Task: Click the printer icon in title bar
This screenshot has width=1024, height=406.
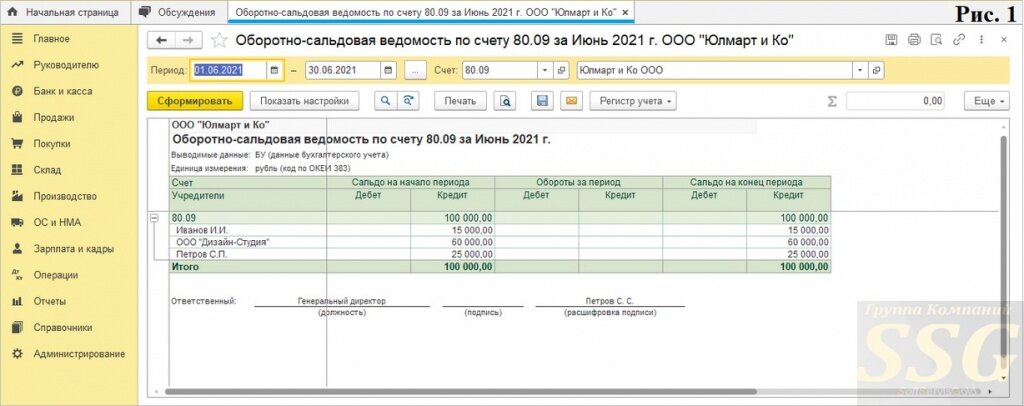Action: point(914,40)
